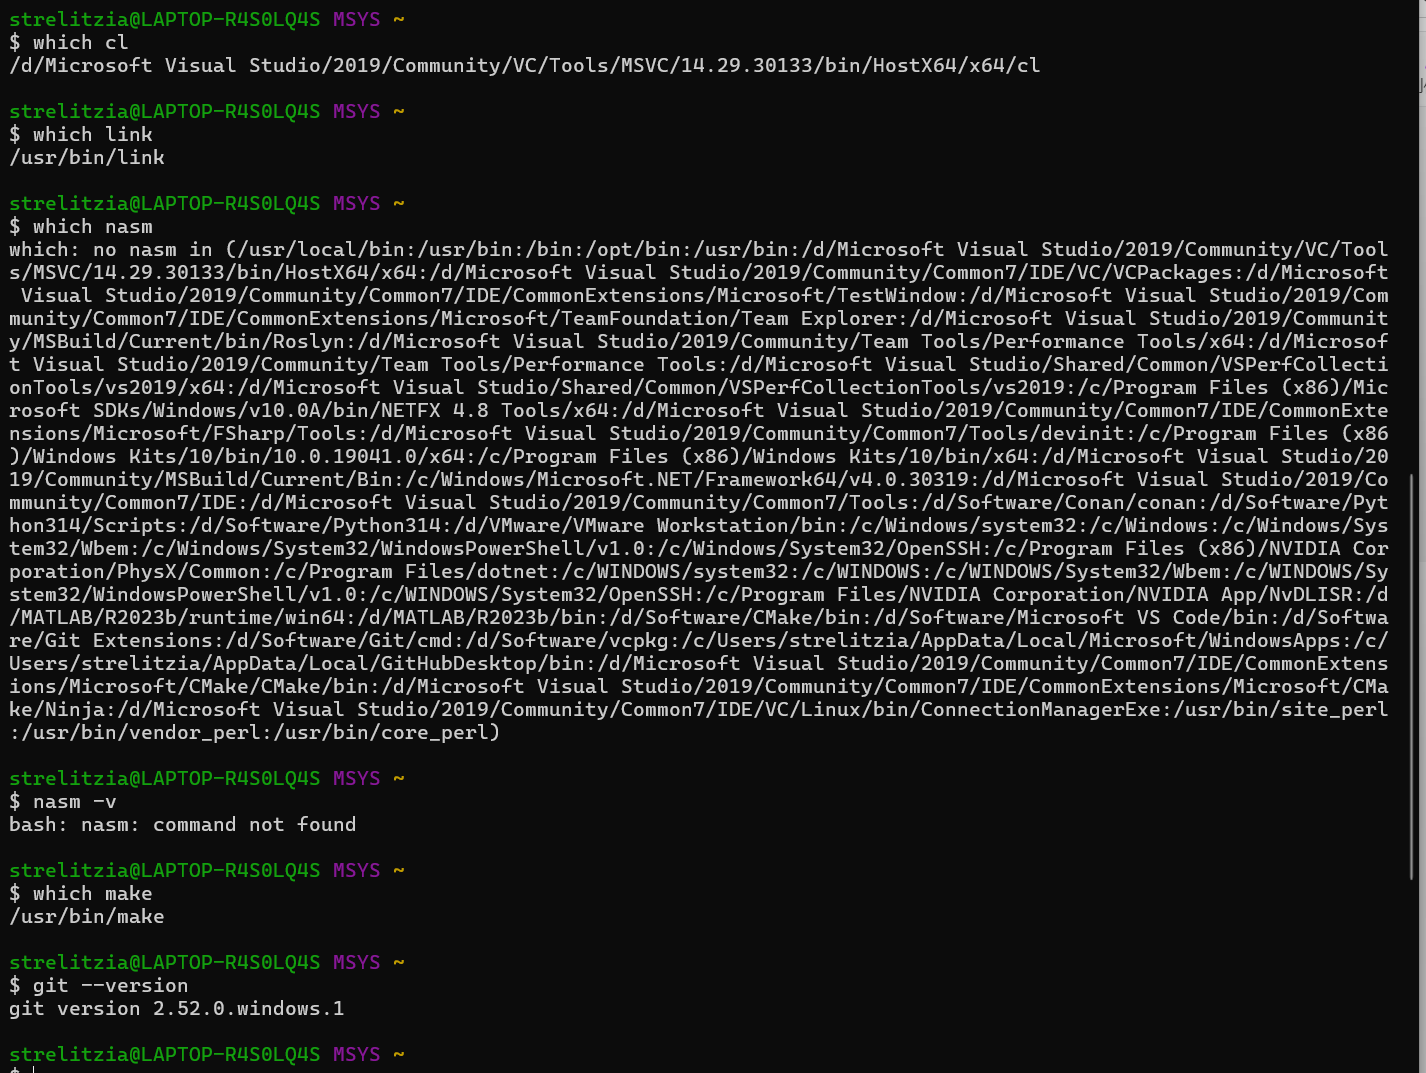
Task: Click the 'git --version' command text
Action: [x=110, y=985]
